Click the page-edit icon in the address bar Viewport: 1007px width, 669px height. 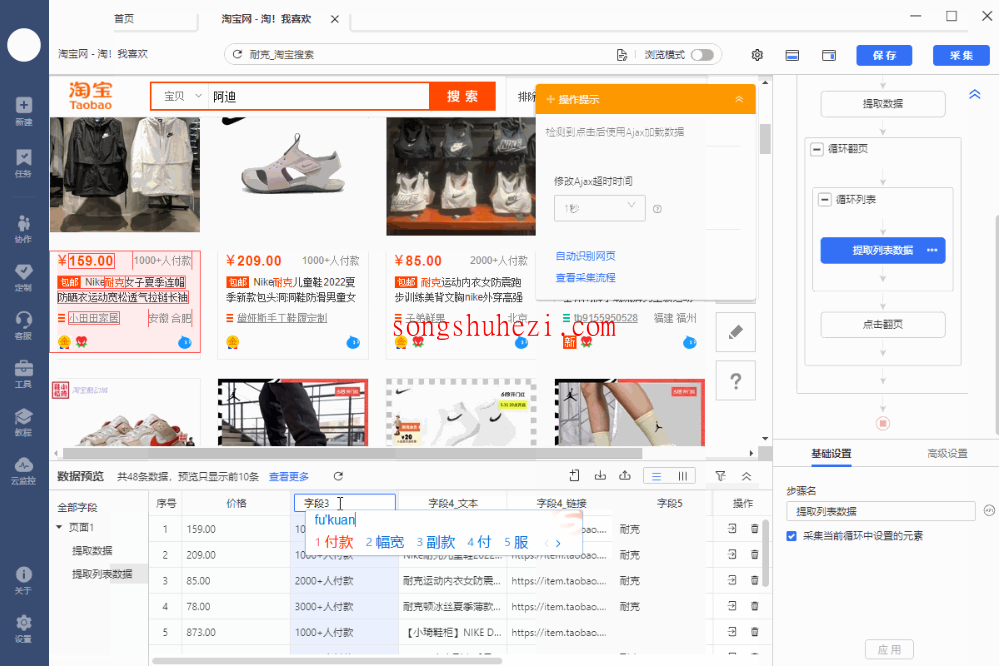(x=621, y=55)
